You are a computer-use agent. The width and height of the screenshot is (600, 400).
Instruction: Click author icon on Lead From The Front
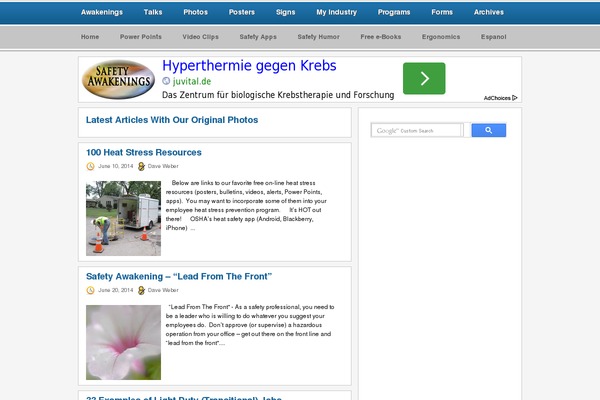click(141, 290)
